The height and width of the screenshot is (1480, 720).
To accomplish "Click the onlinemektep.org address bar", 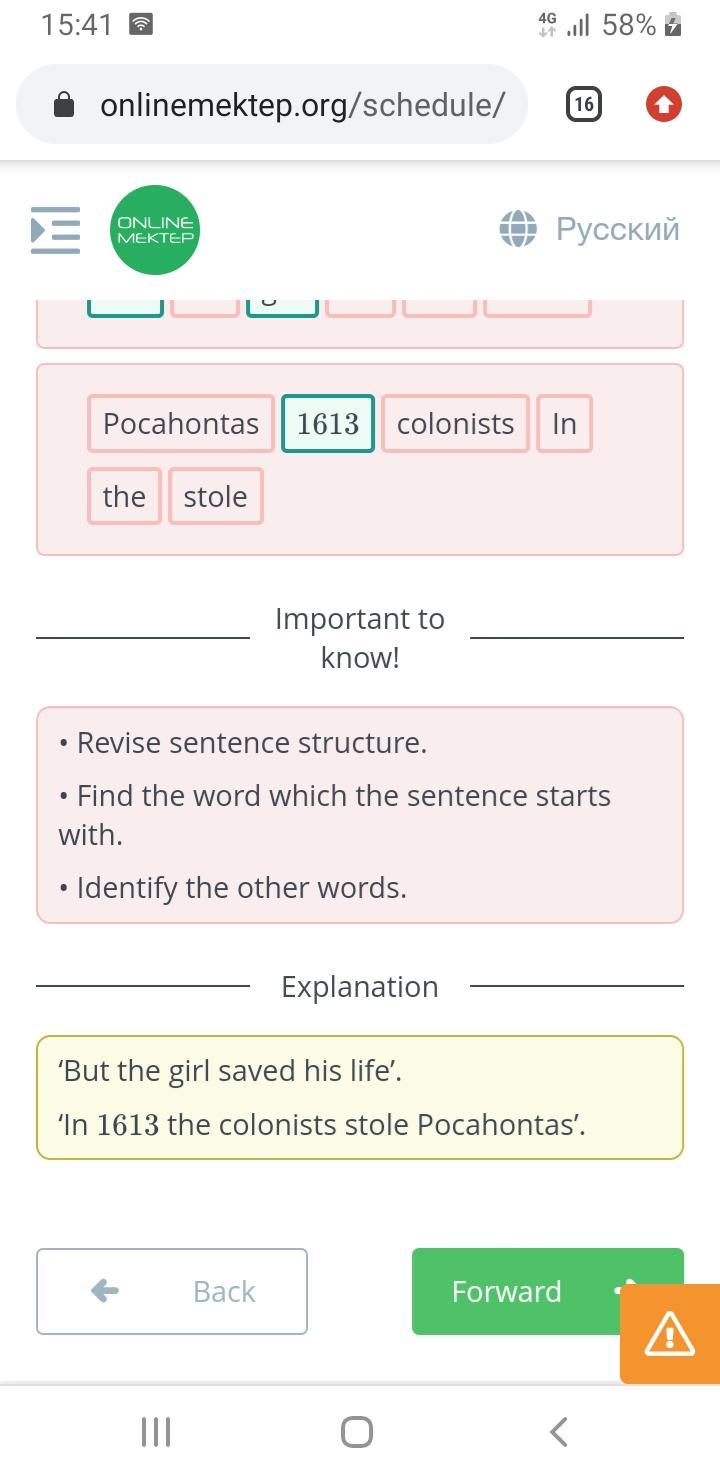I will 300,105.
